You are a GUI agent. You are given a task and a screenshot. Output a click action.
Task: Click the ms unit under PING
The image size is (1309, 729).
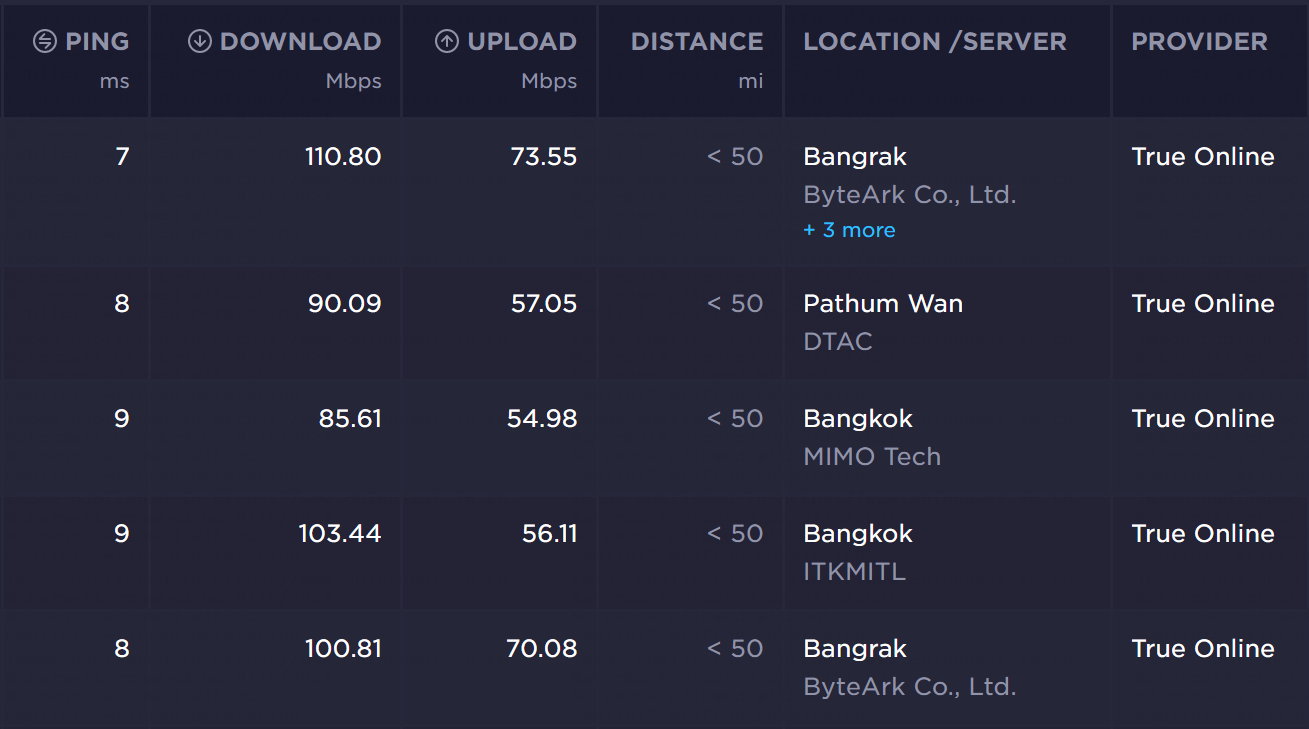115,82
